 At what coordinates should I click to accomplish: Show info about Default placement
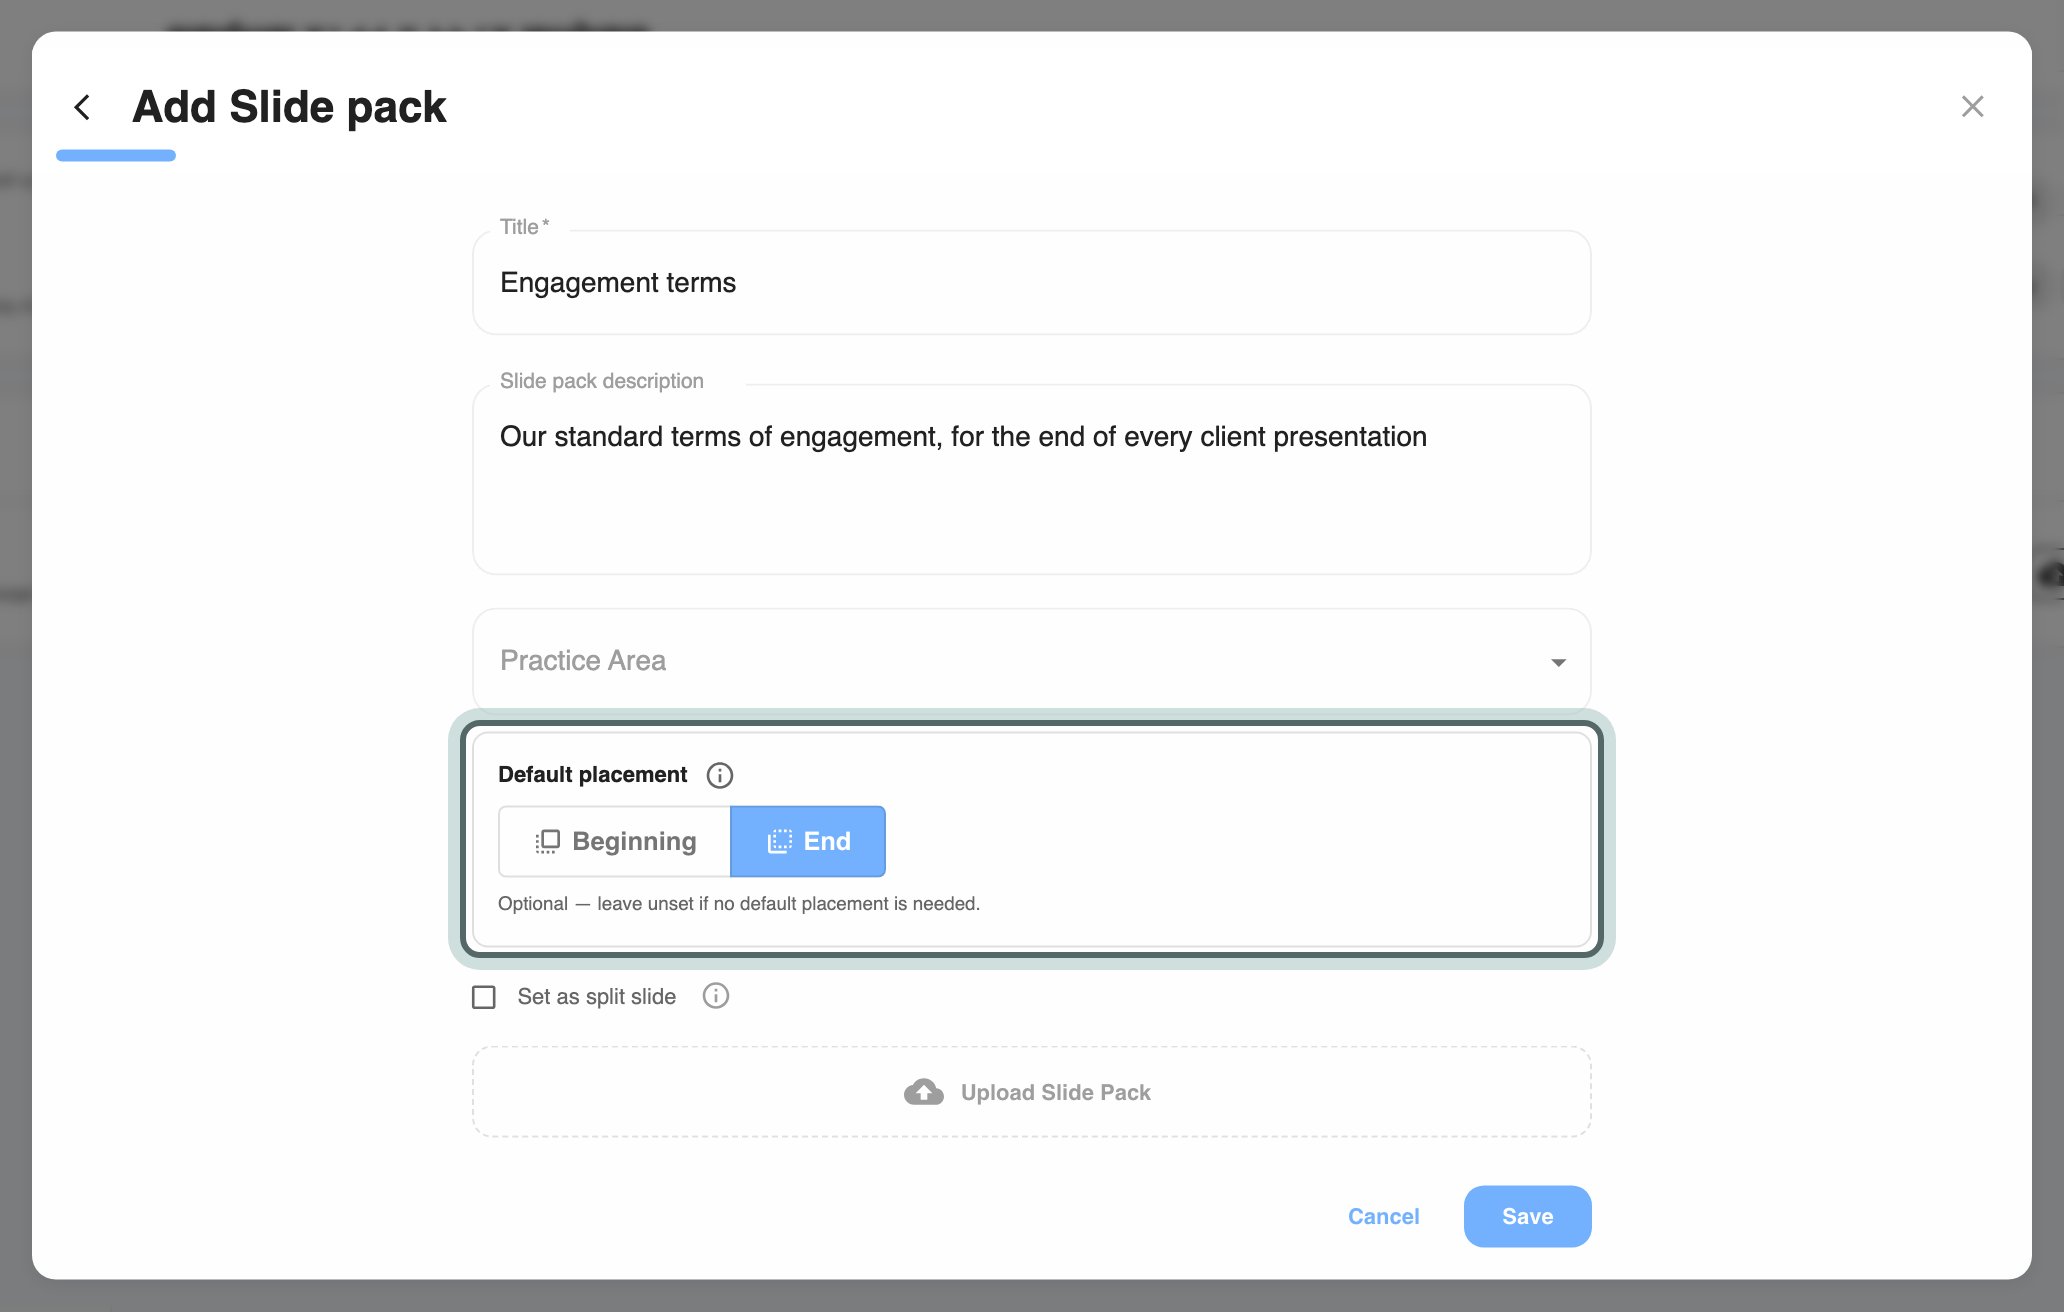click(x=720, y=775)
